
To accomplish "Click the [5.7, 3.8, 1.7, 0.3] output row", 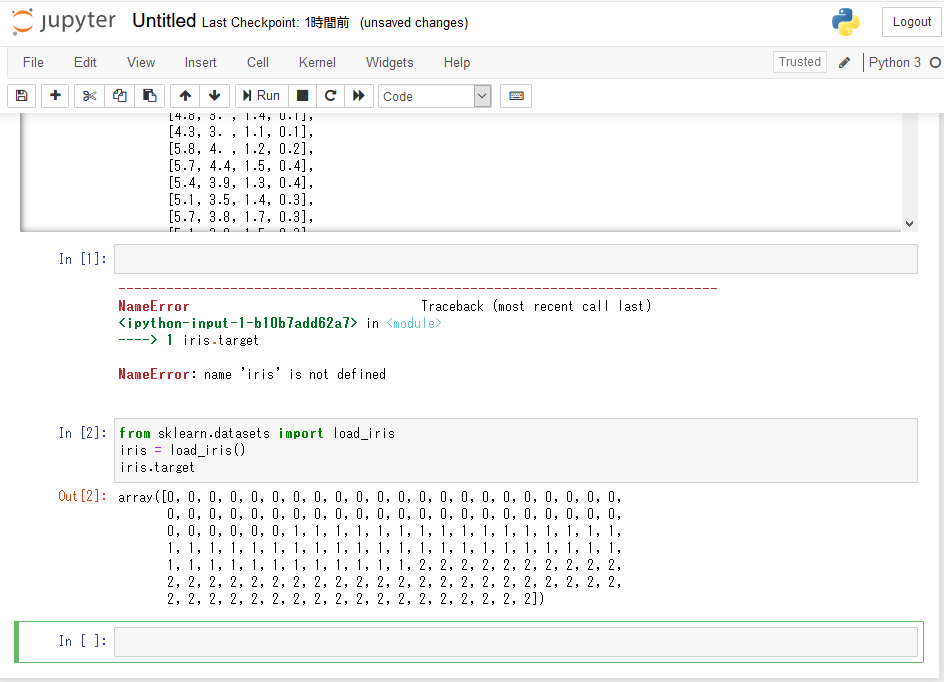I will 241,217.
